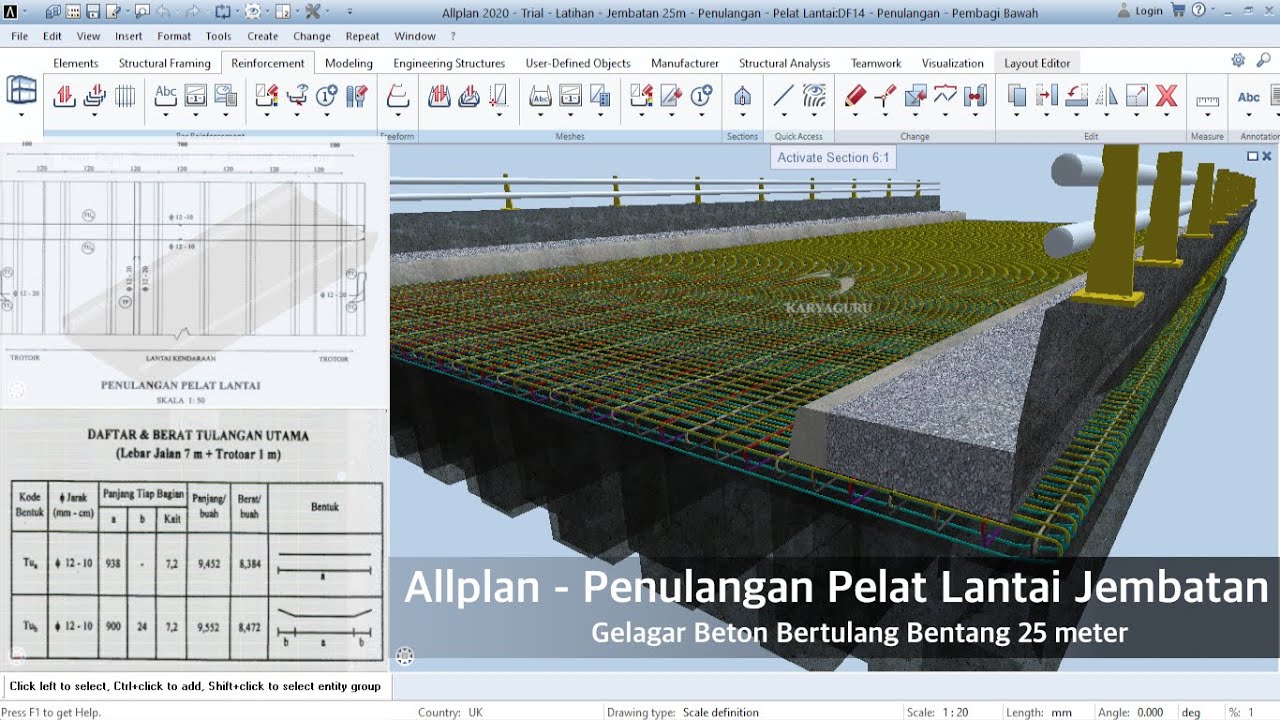Click the join elements icon in Change group

975,96
